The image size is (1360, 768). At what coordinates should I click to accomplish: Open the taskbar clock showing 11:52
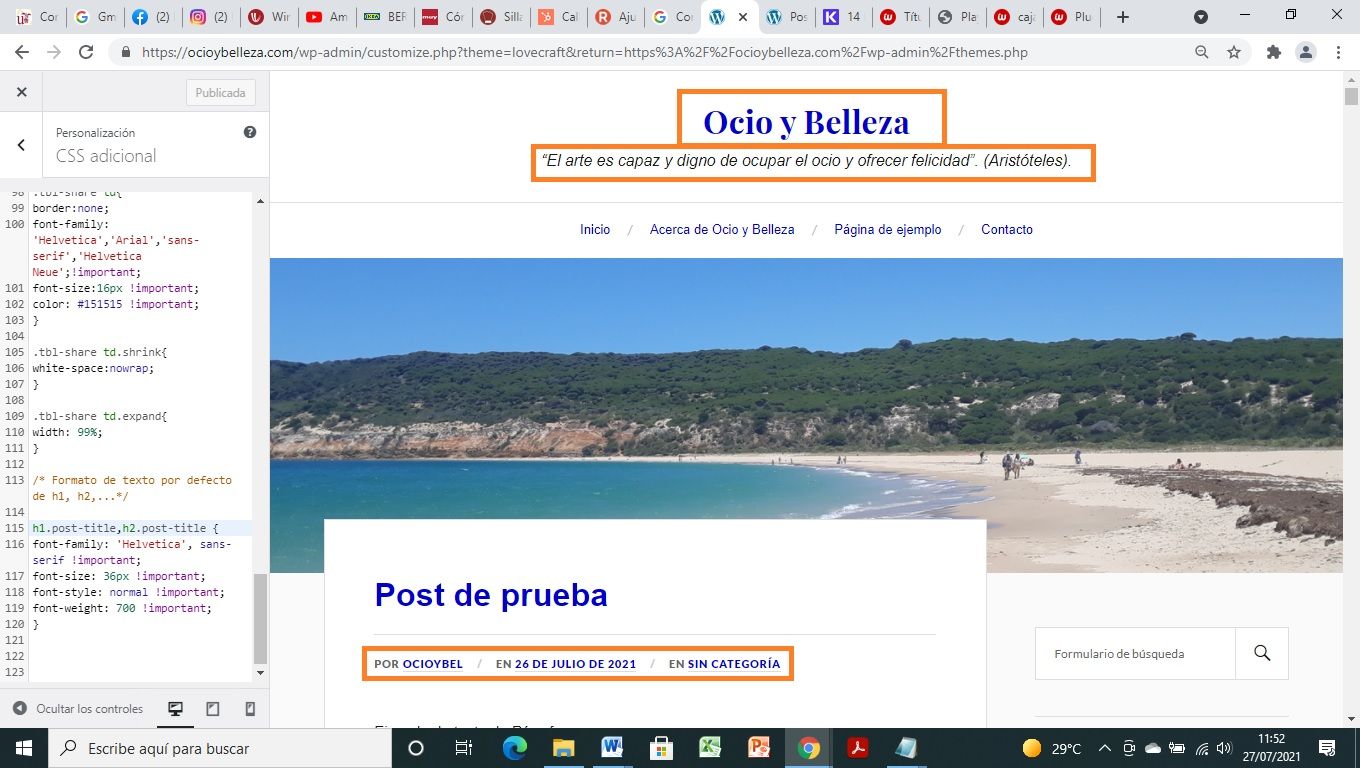coord(1272,748)
